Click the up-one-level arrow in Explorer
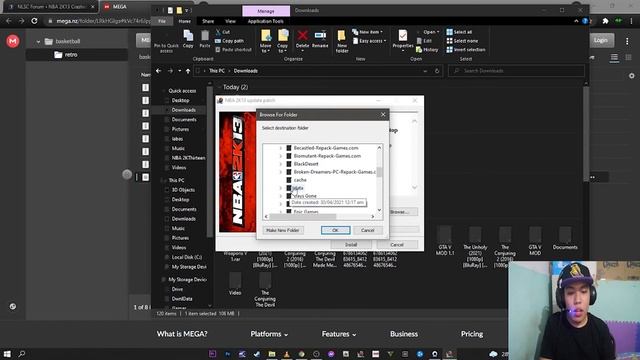The image size is (640, 360). pyautogui.click(x=188, y=71)
